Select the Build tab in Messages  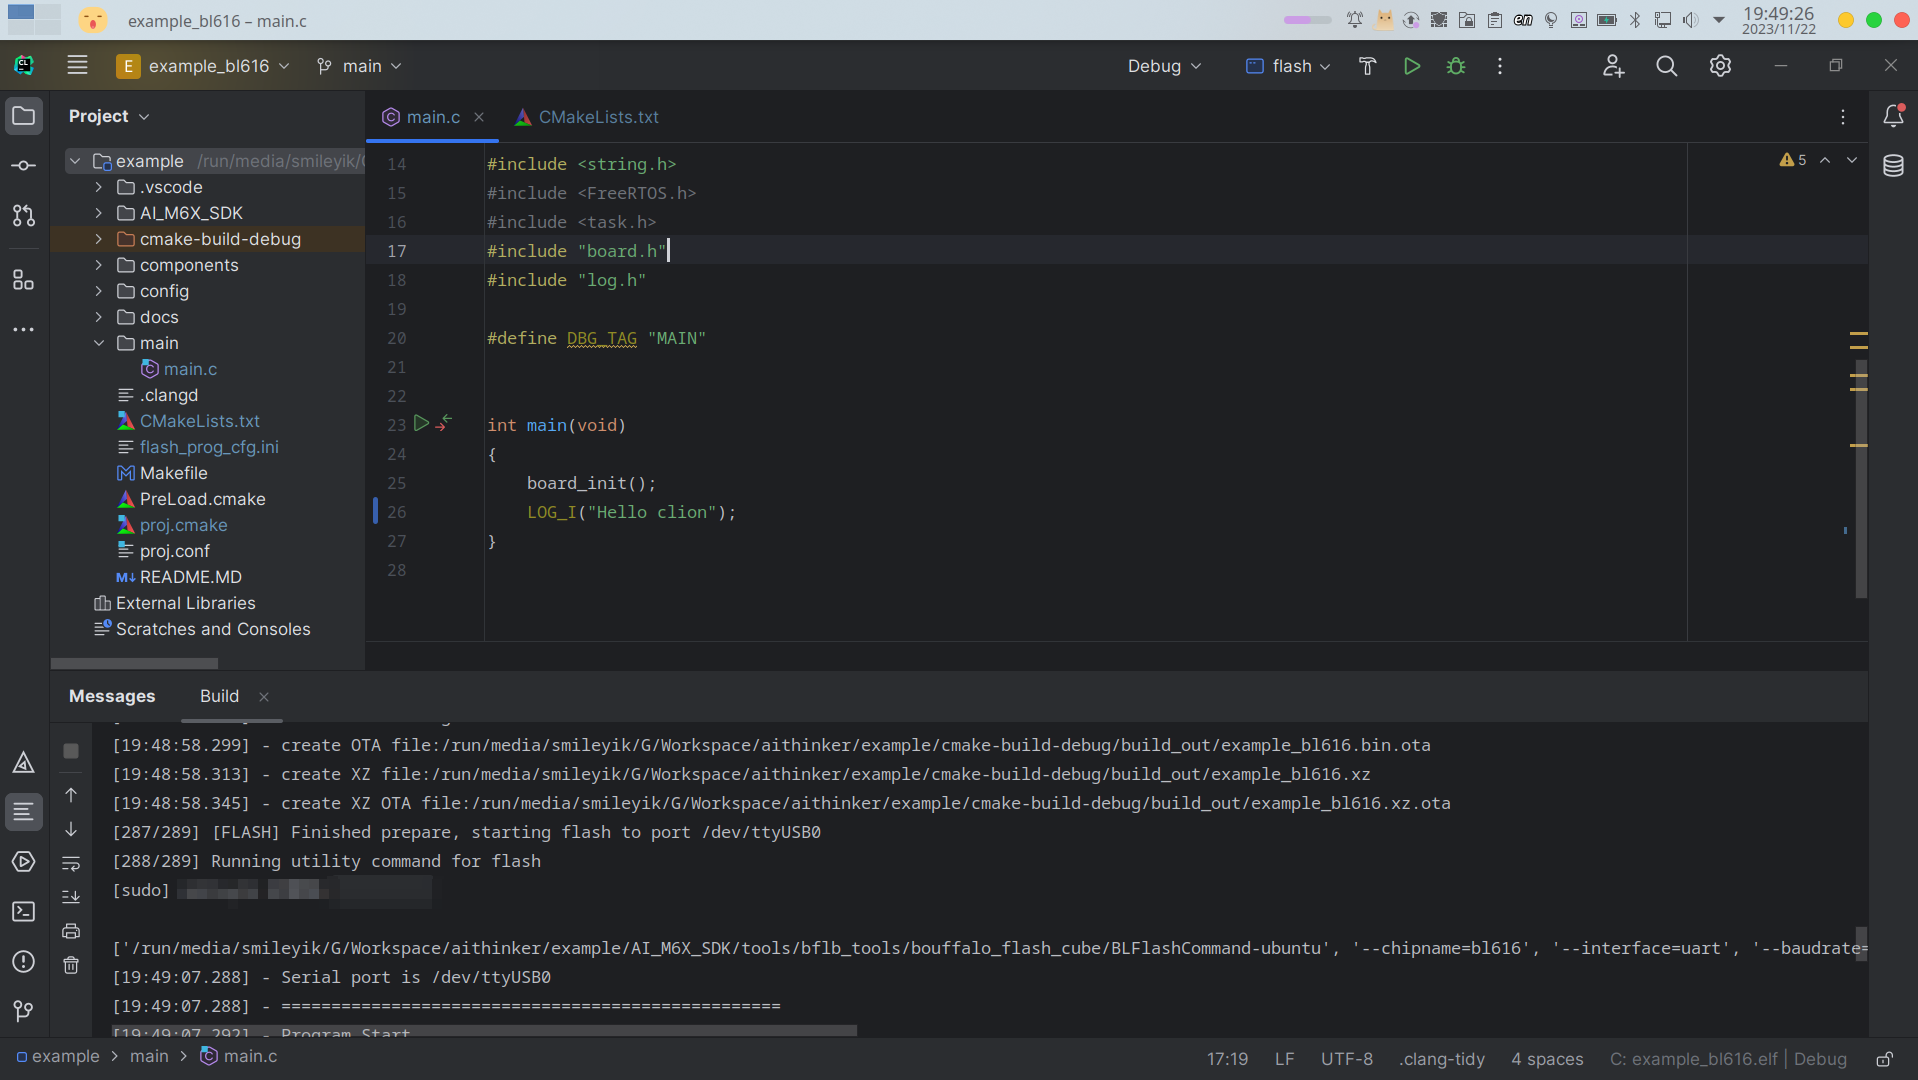pyautogui.click(x=219, y=696)
